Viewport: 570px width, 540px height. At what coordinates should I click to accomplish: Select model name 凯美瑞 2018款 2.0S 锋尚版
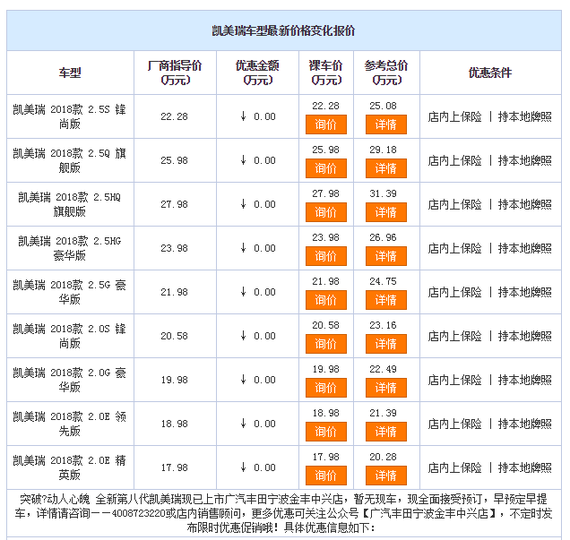point(69,336)
